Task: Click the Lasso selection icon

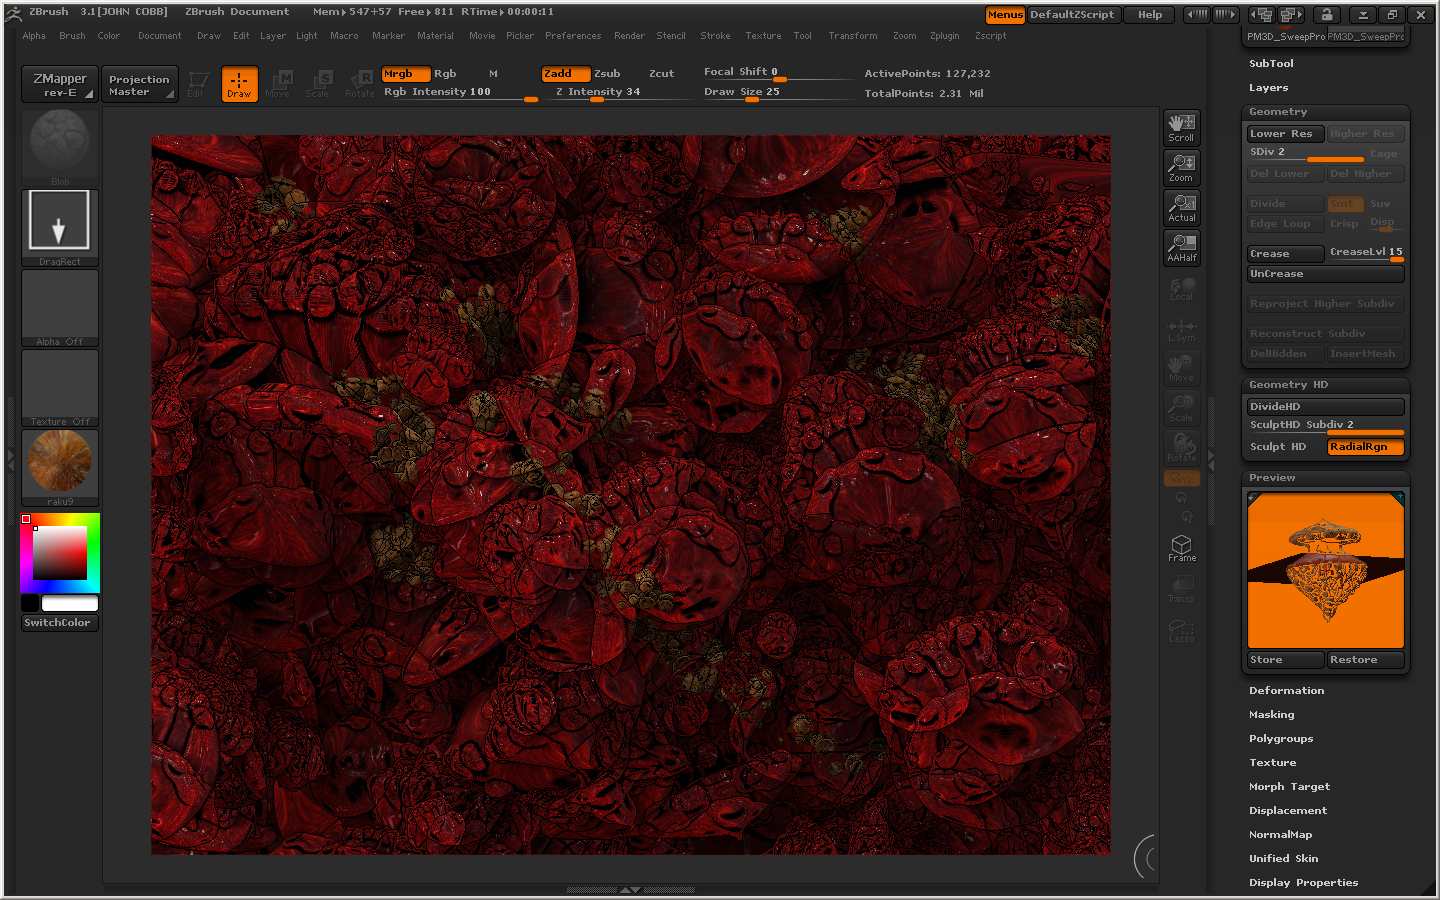Action: (1181, 629)
